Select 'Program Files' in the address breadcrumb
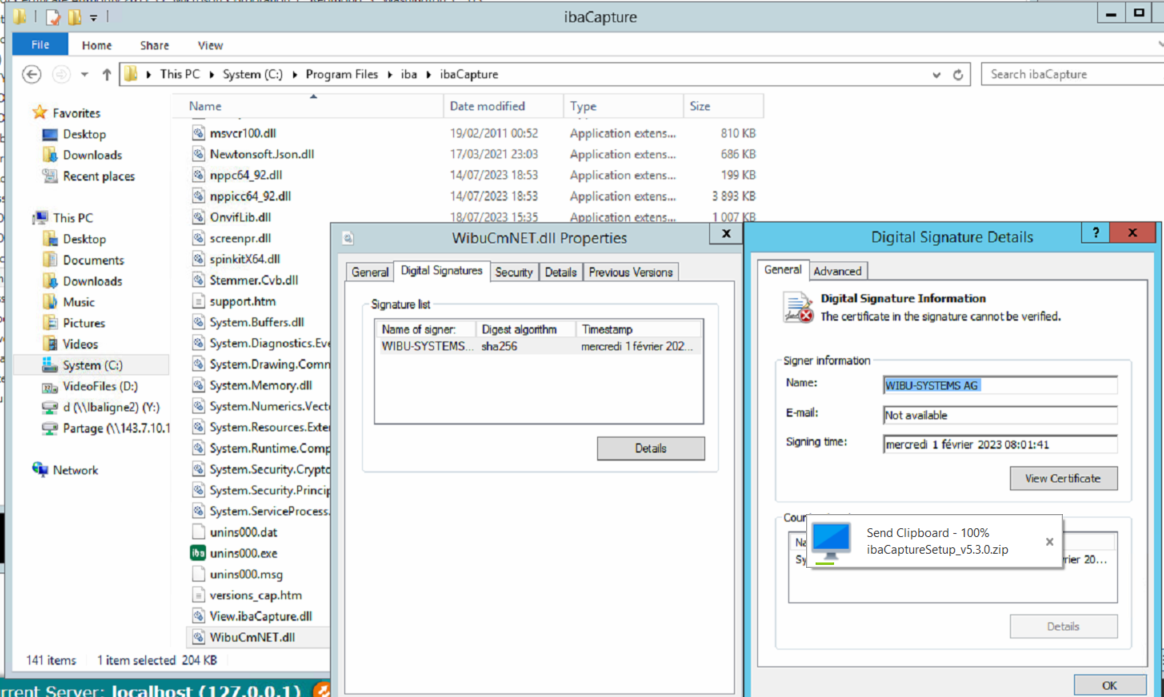This screenshot has height=697, width=1164. tap(341, 74)
